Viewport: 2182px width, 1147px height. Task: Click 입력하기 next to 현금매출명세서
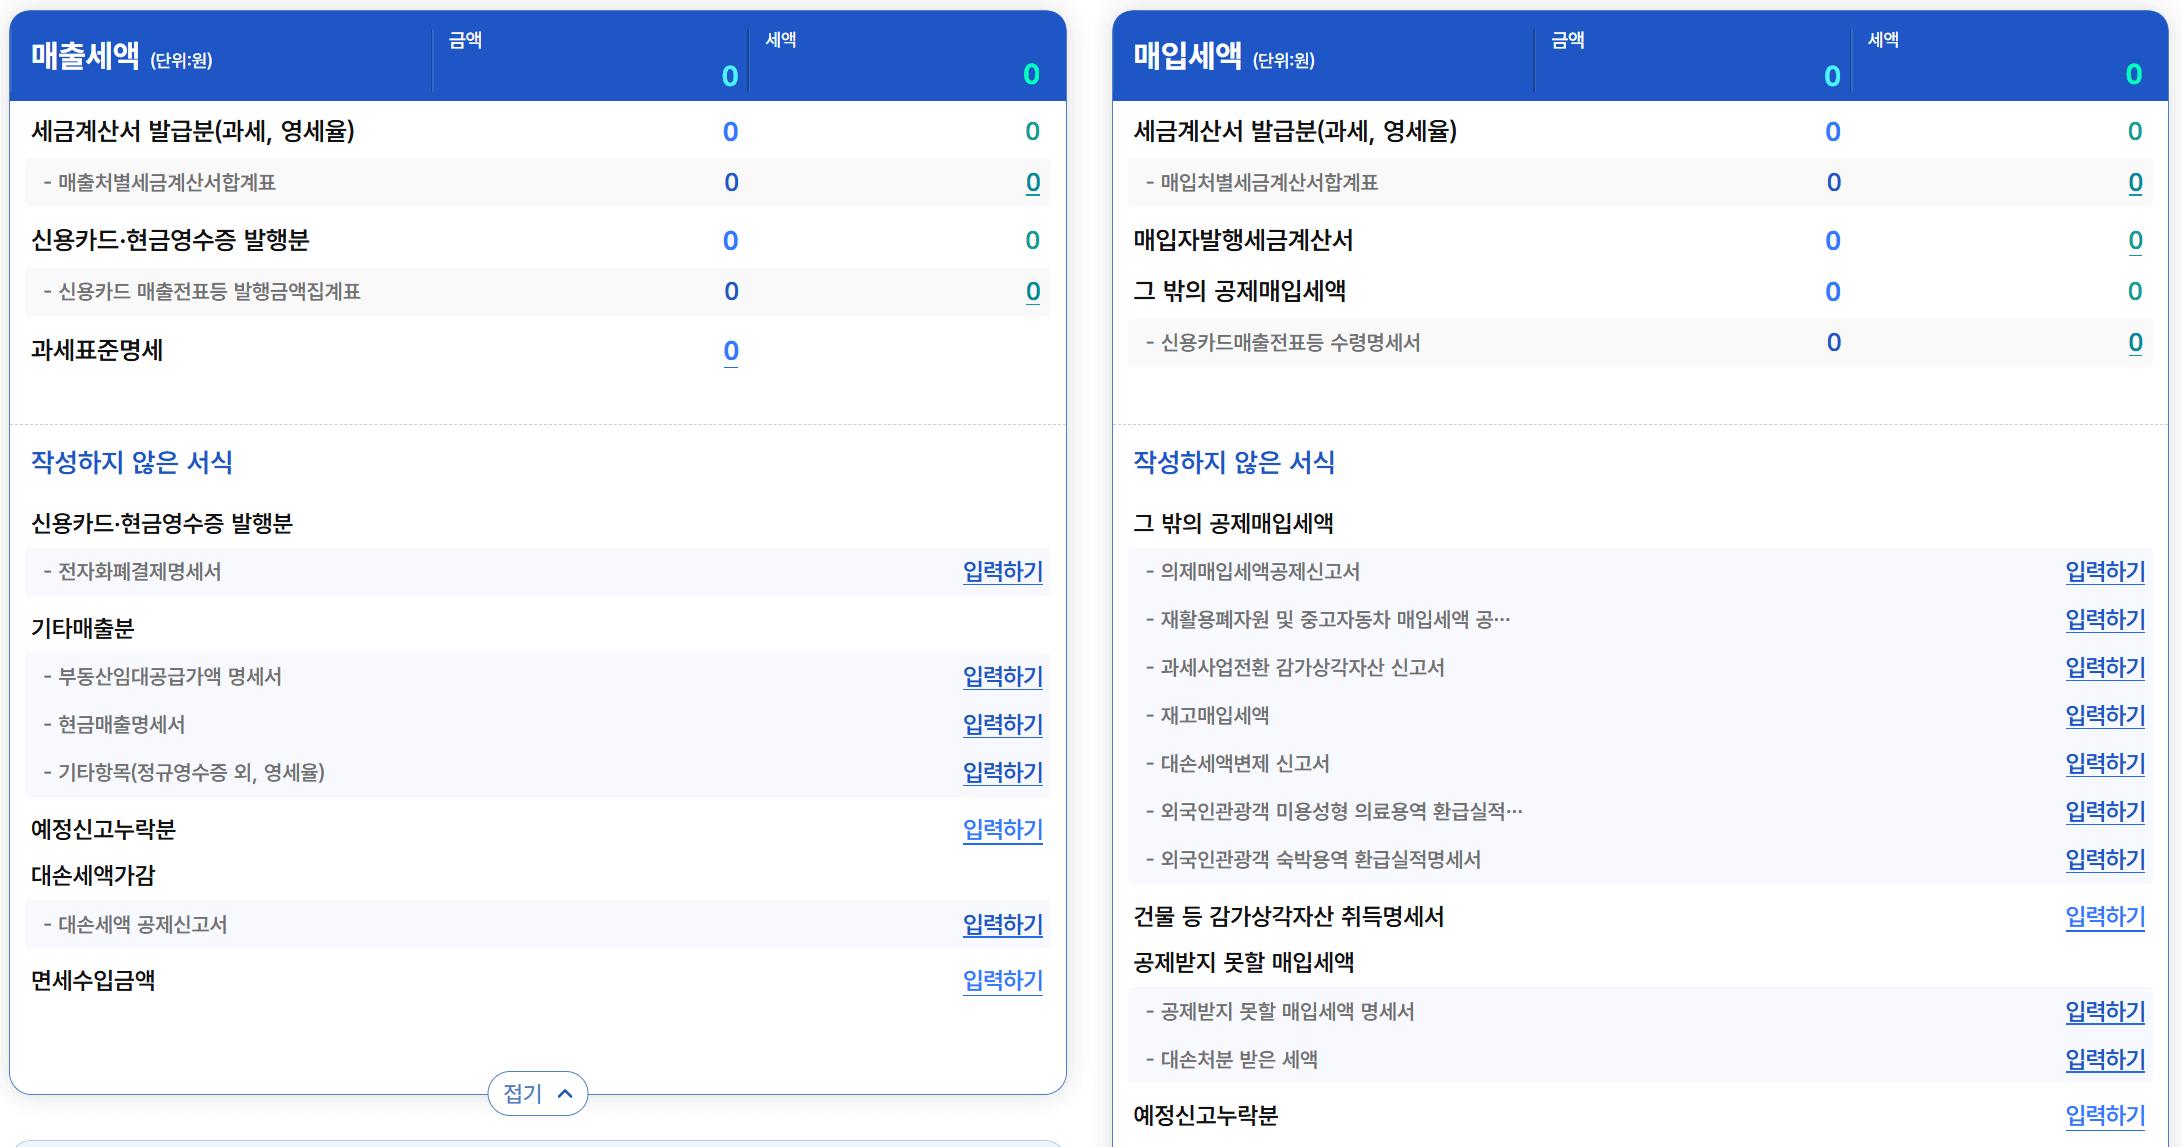tap(1002, 725)
